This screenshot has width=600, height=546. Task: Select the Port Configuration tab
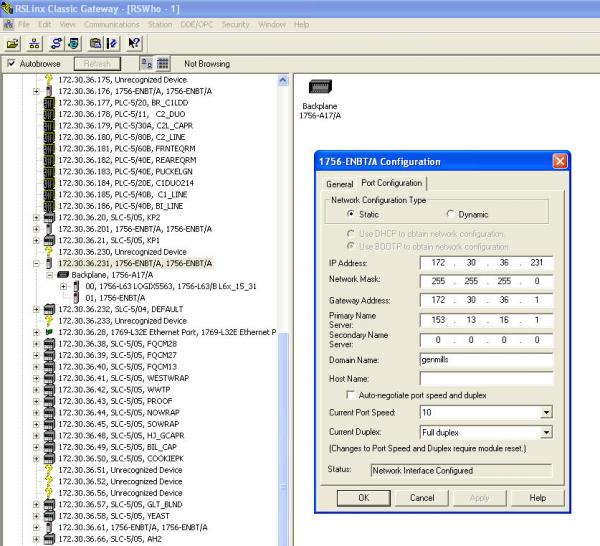(x=392, y=183)
